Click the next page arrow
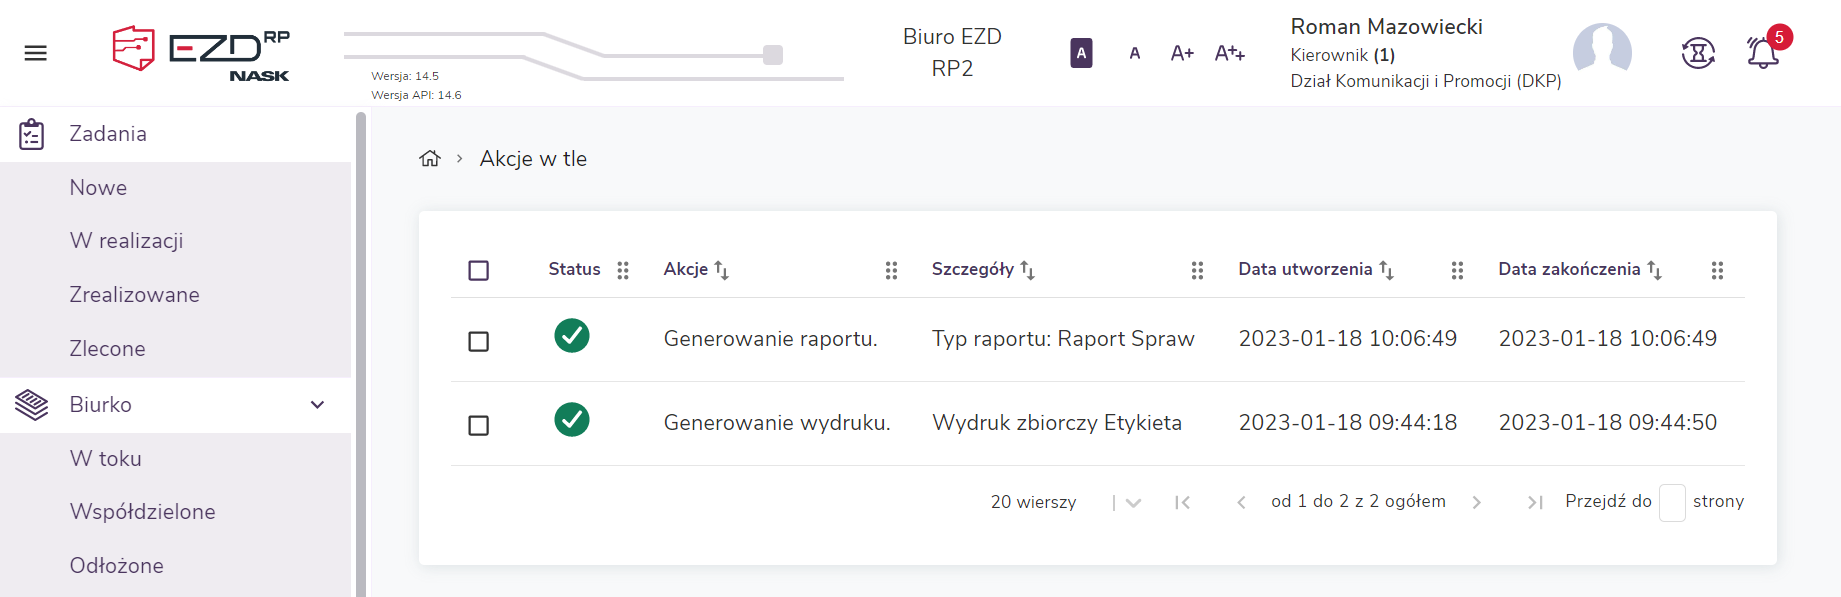This screenshot has width=1841, height=597. tap(1477, 502)
